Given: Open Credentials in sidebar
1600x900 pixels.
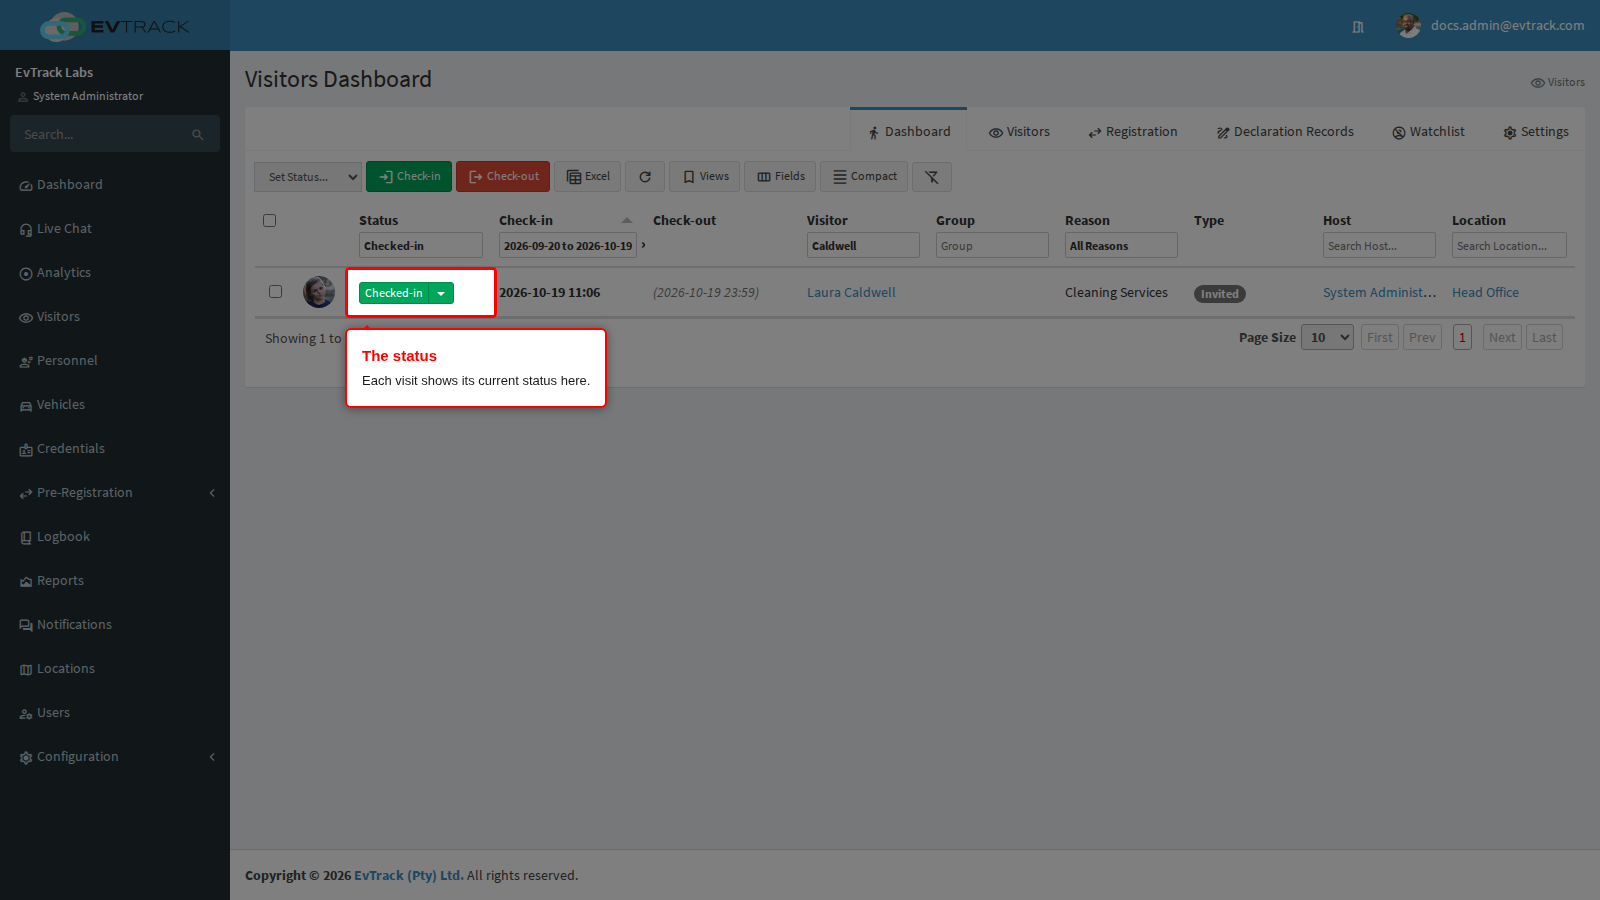Looking at the screenshot, I should click(70, 449).
